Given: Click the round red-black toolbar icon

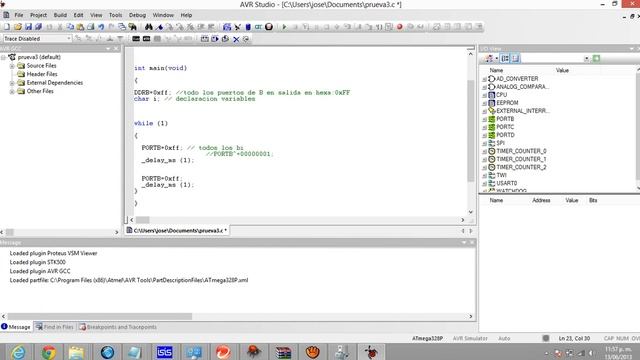Looking at the screenshot, I should pyautogui.click(x=269, y=27).
